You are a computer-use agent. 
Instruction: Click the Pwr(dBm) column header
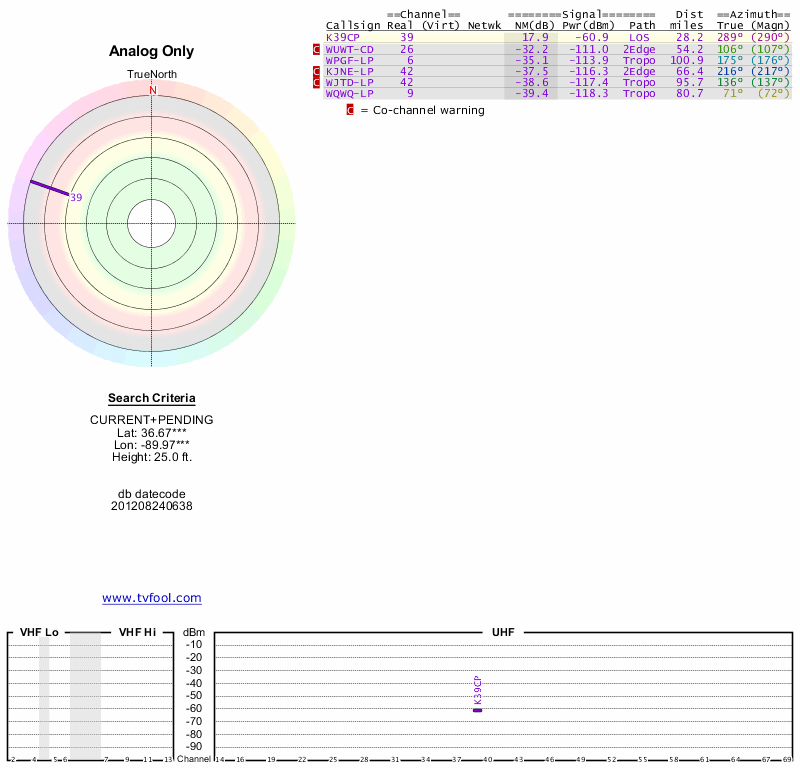pyautogui.click(x=588, y=26)
